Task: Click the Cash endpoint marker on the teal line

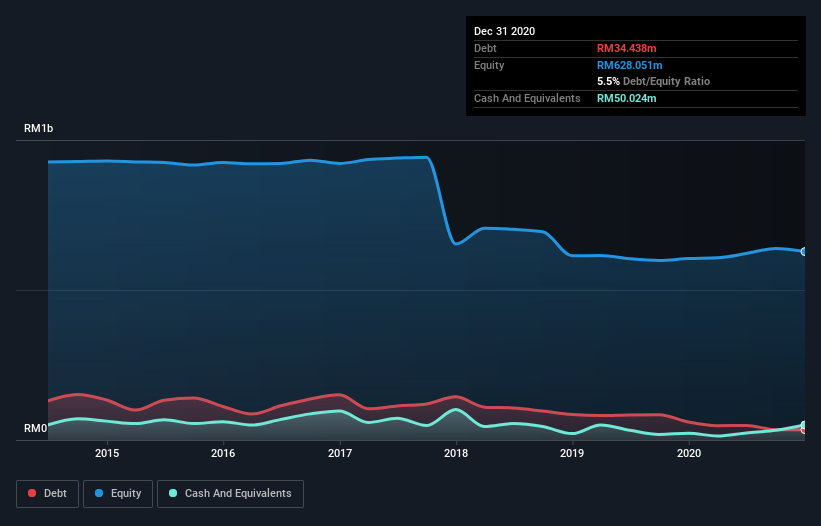Action: (804, 425)
